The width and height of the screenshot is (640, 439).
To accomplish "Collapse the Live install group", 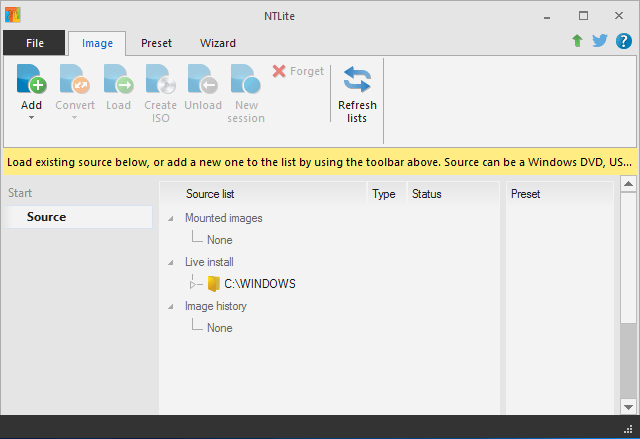I will tap(170, 262).
